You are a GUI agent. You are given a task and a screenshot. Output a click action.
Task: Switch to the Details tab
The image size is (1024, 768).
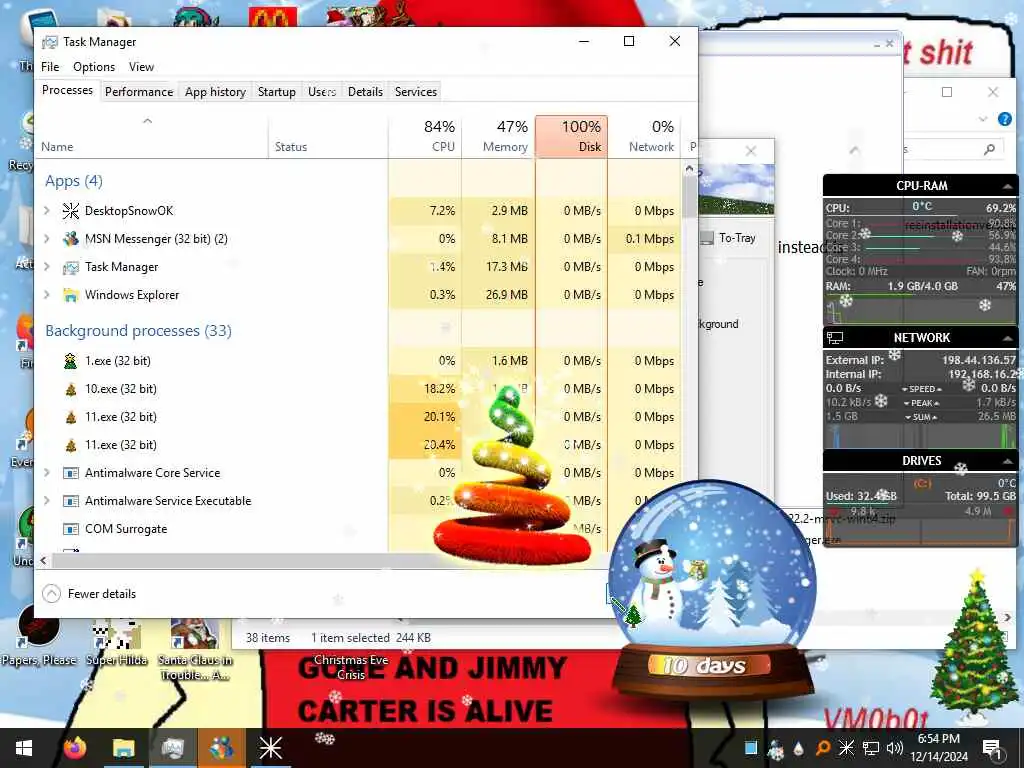[x=365, y=91]
